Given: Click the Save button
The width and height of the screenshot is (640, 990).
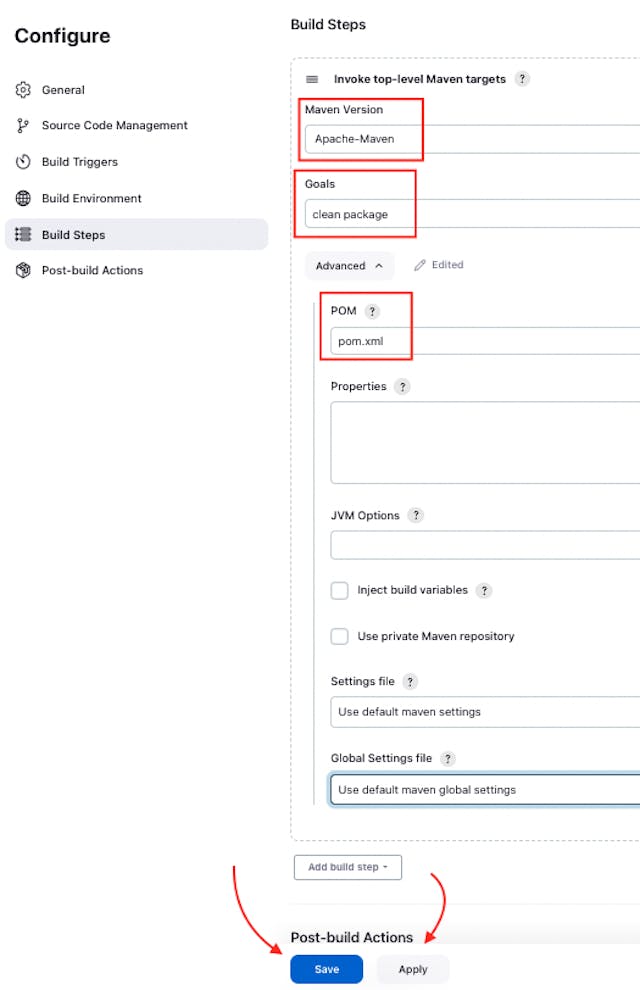Looking at the screenshot, I should click(326, 968).
